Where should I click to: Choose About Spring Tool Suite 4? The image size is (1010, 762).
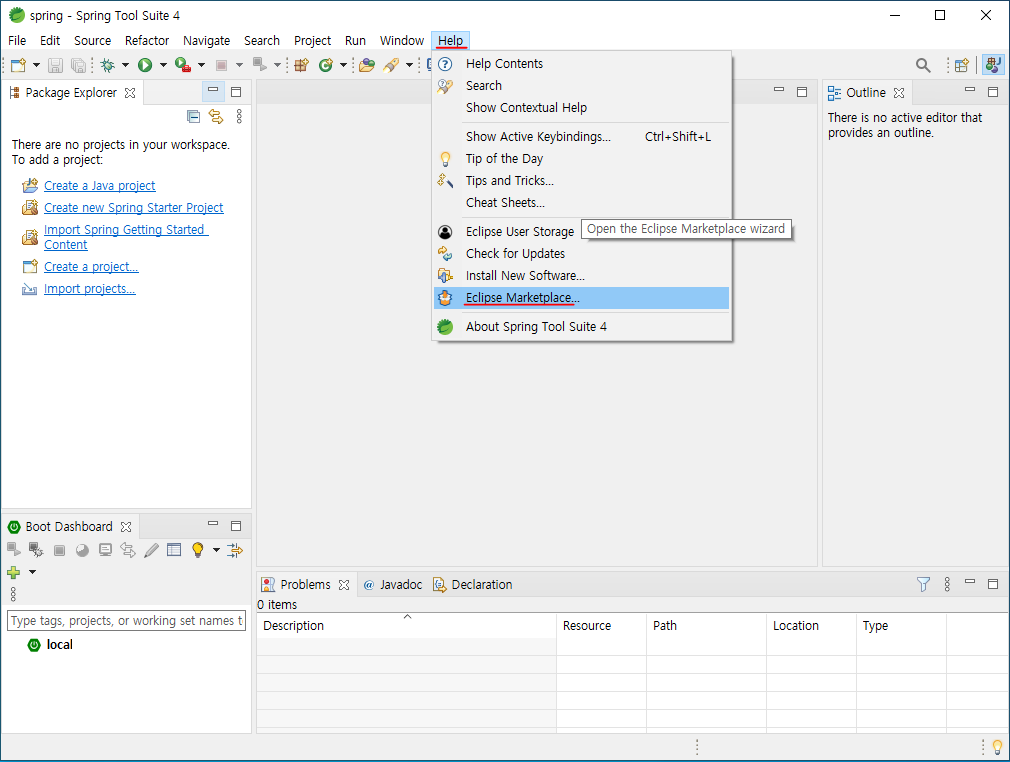click(x=582, y=327)
